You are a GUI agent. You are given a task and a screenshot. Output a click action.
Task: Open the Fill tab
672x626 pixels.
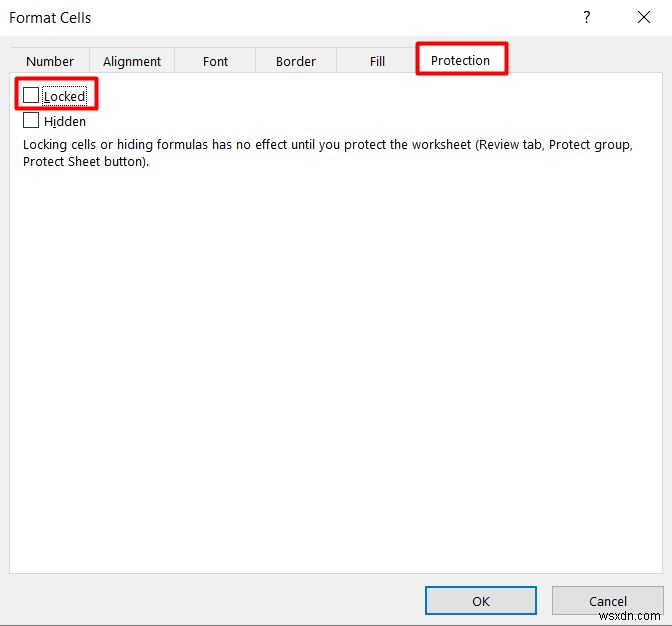[377, 61]
